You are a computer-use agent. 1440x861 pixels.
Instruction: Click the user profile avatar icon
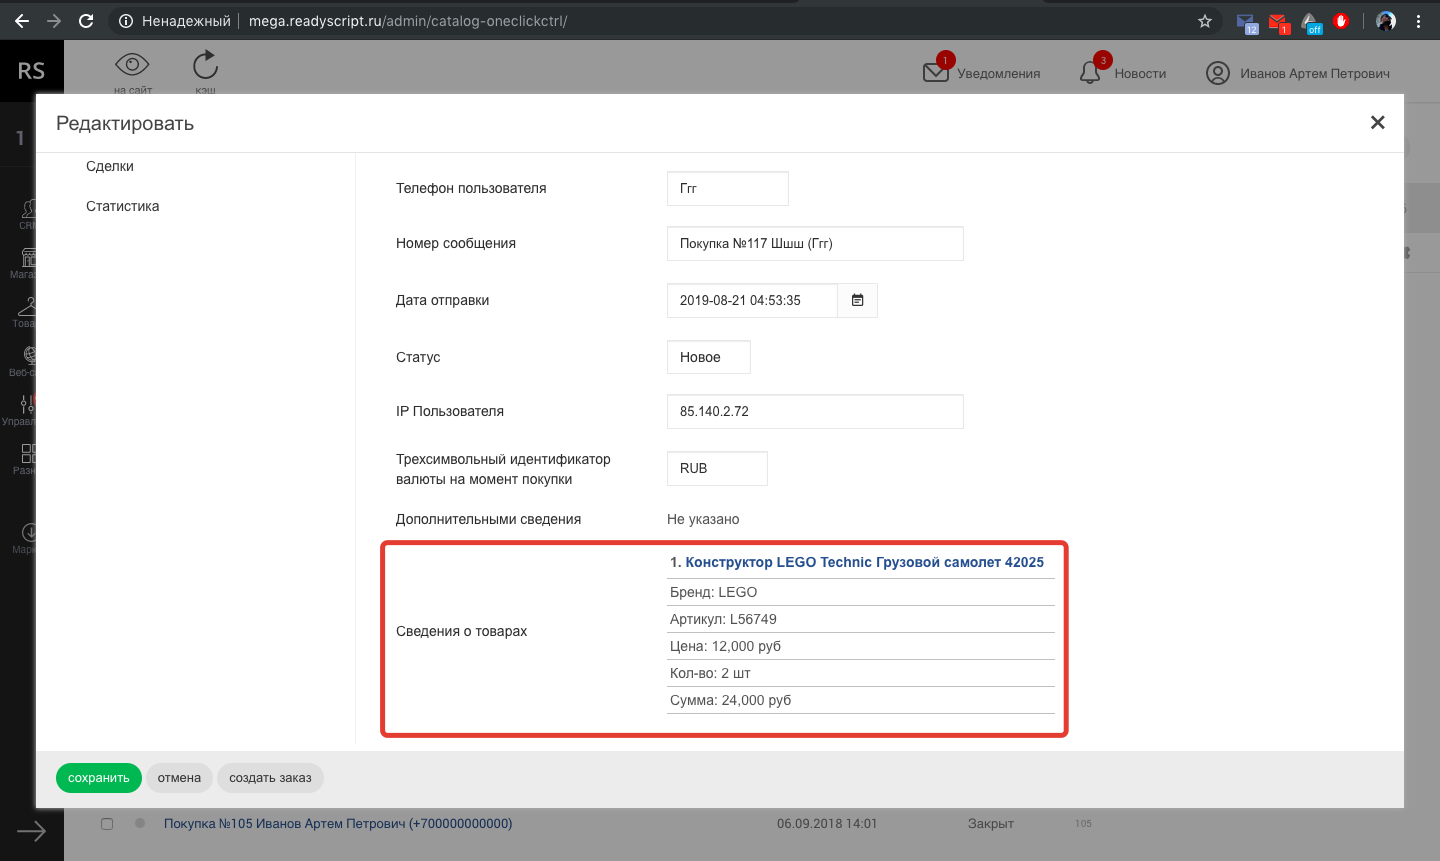point(1217,73)
